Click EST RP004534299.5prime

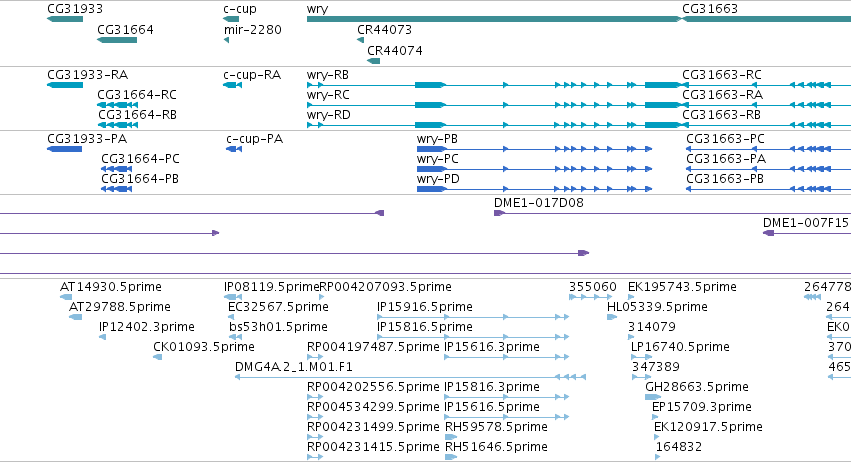[x=315, y=417]
